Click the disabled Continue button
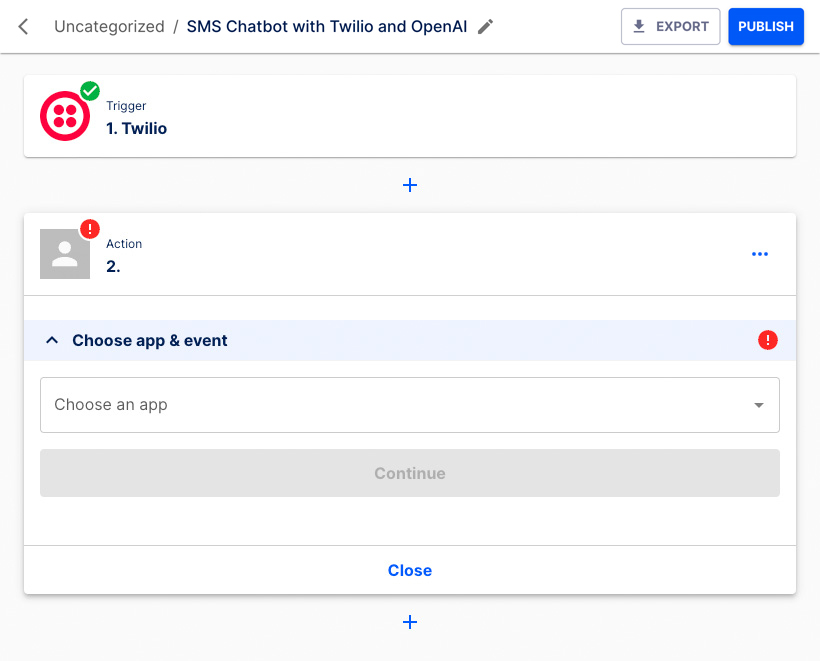 click(x=410, y=472)
